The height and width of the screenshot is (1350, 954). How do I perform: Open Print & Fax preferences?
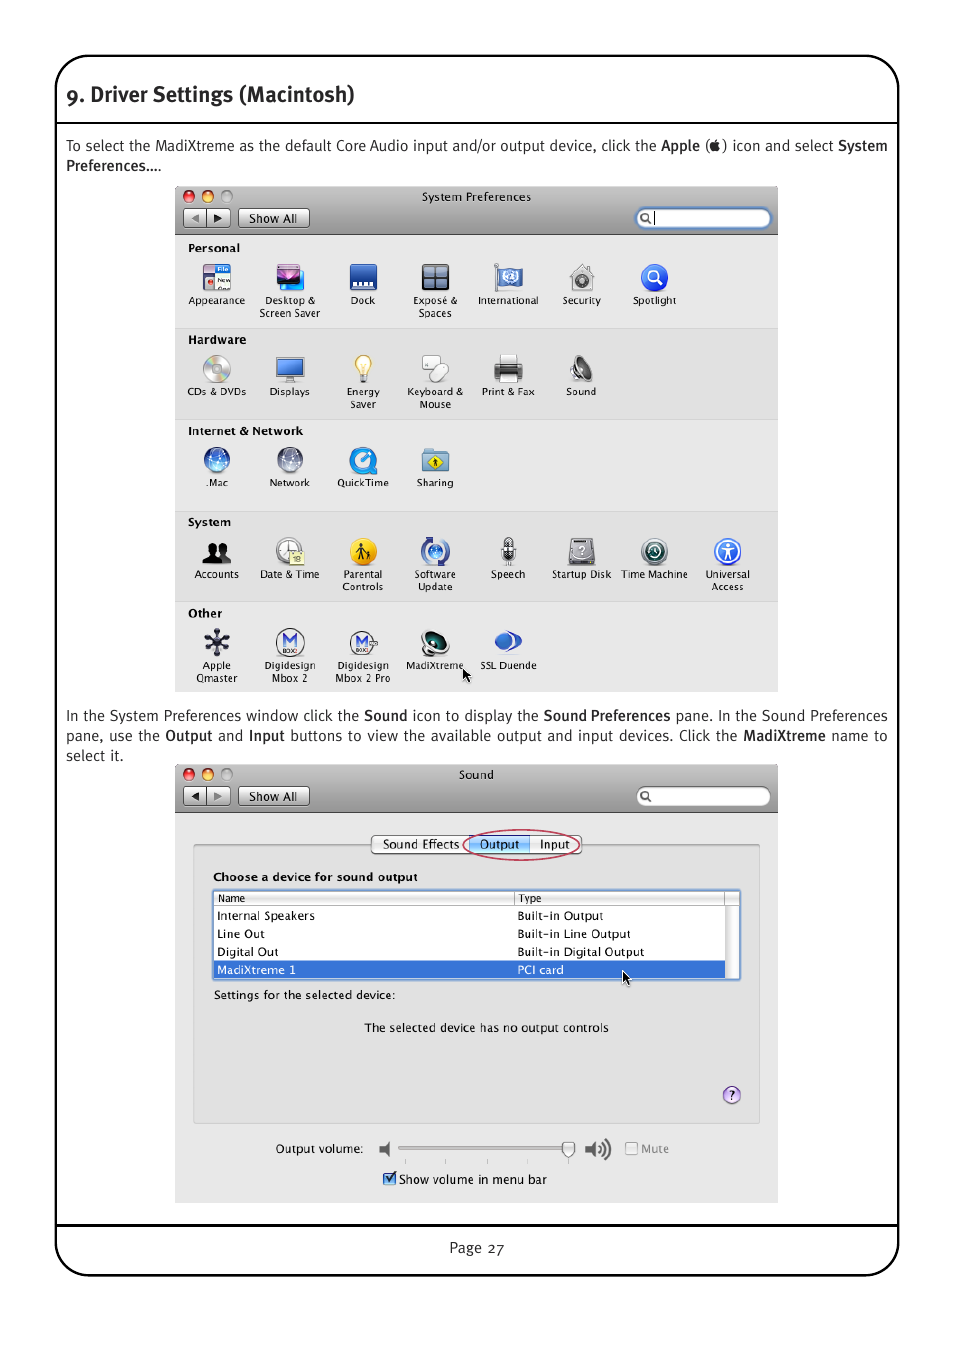pyautogui.click(x=508, y=370)
